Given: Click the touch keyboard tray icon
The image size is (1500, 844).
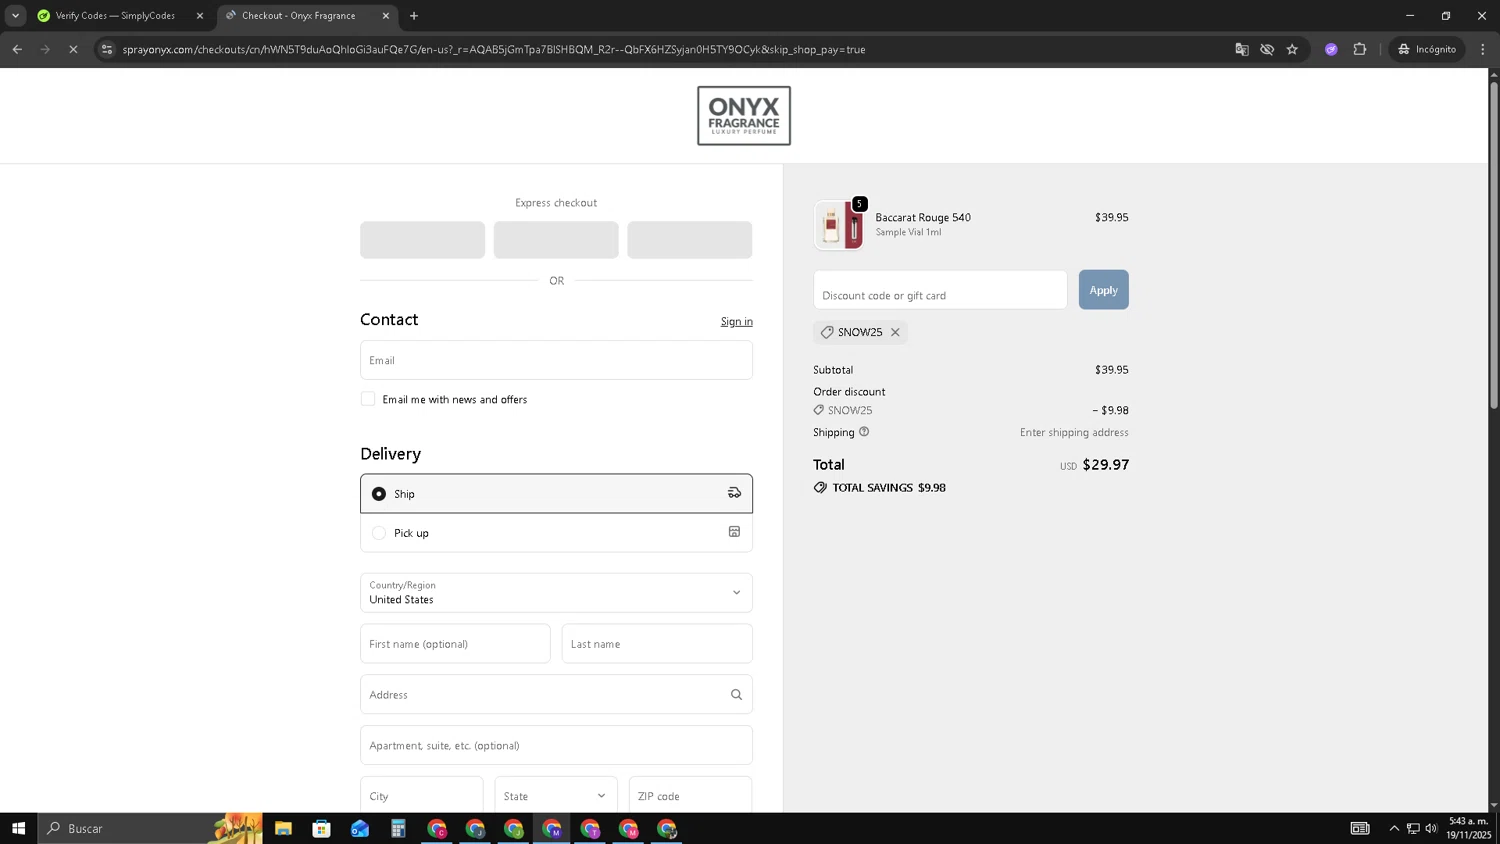Looking at the screenshot, I should (1360, 828).
